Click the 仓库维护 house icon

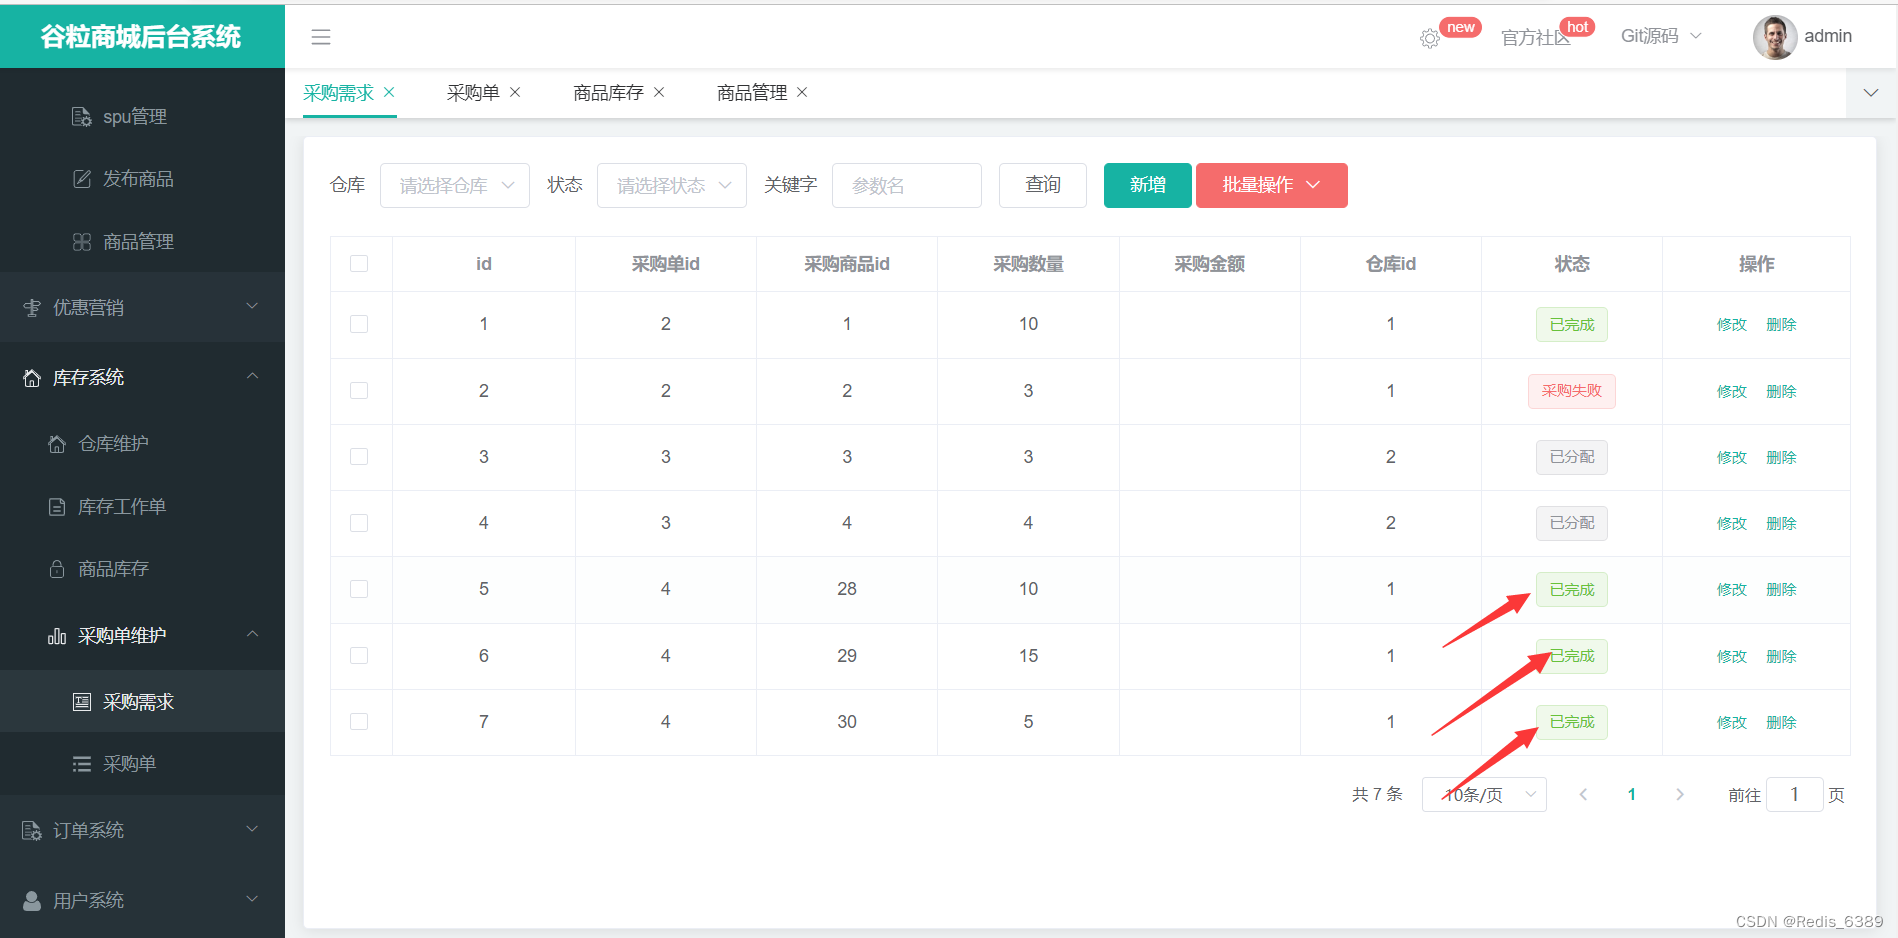57,444
